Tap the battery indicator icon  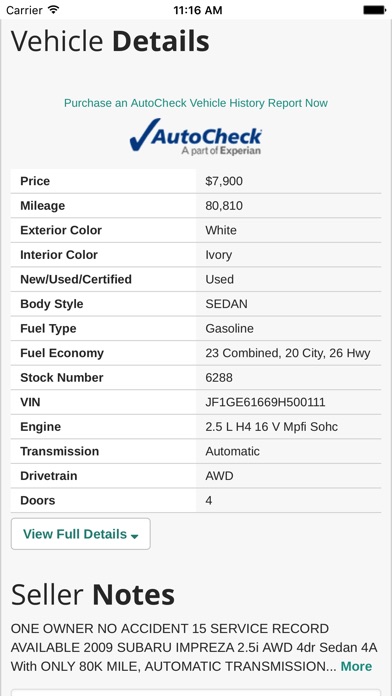pyautogui.click(x=374, y=10)
